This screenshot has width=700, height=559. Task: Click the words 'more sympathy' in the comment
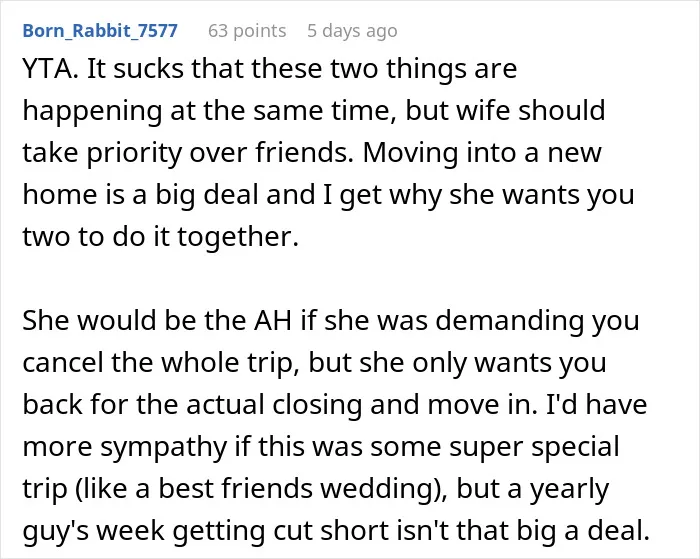pyautogui.click(x=125, y=446)
